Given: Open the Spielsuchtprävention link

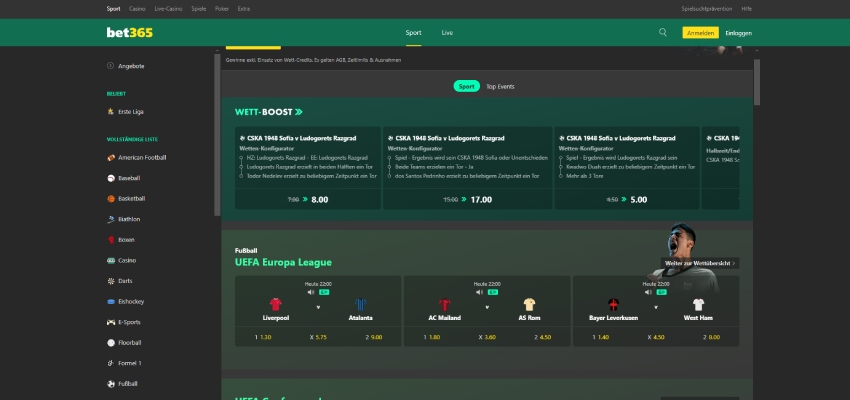Looking at the screenshot, I should 706,9.
